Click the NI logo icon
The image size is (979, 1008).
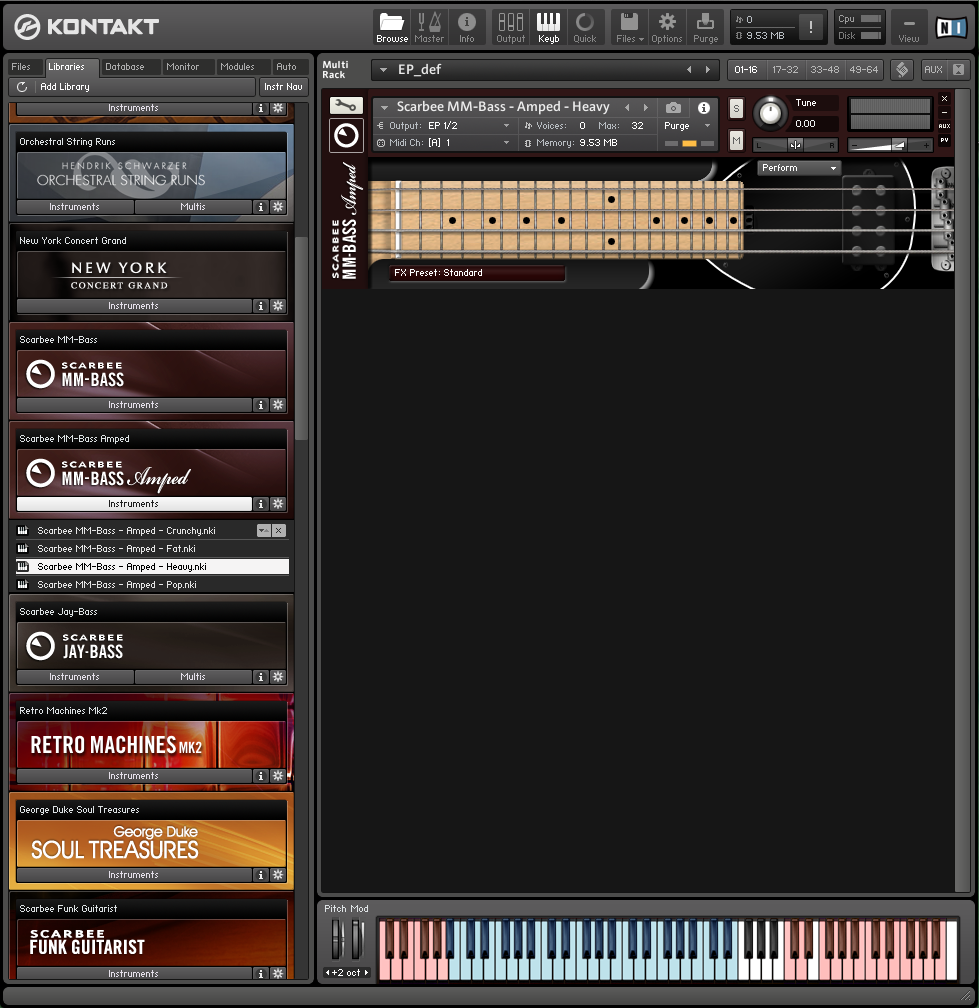point(951,27)
